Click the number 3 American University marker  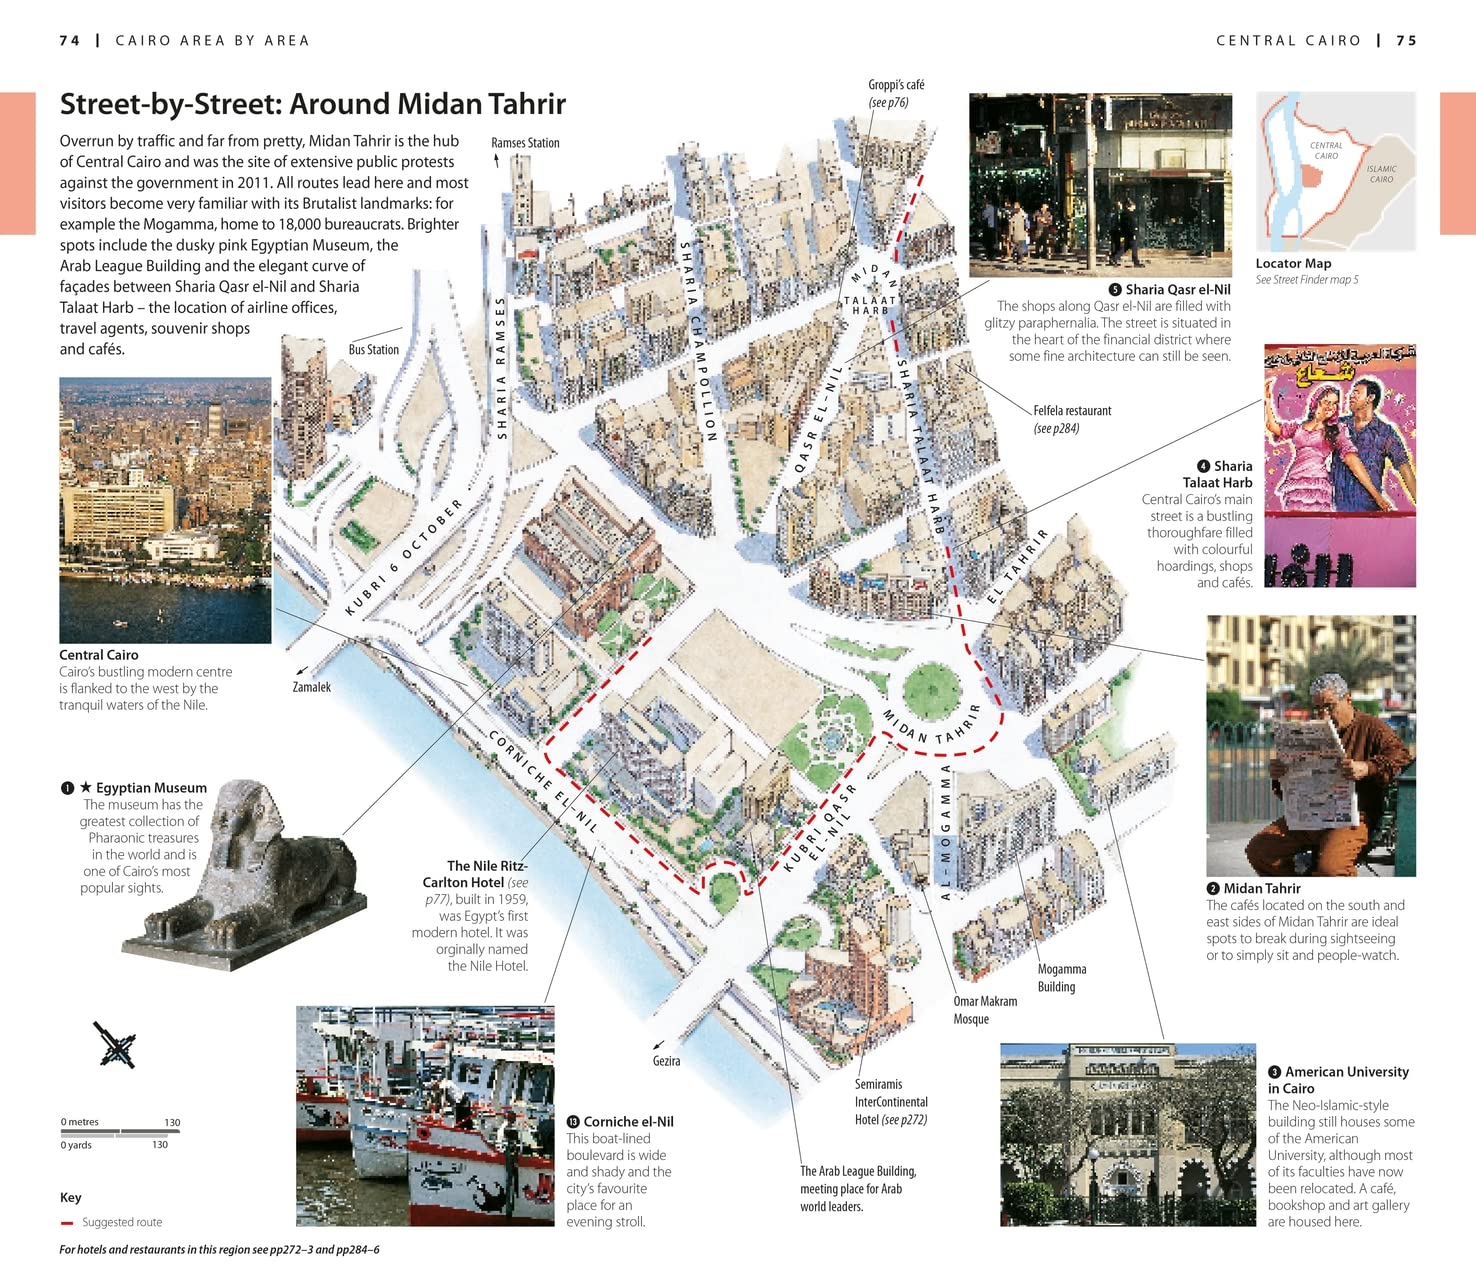[1274, 1072]
